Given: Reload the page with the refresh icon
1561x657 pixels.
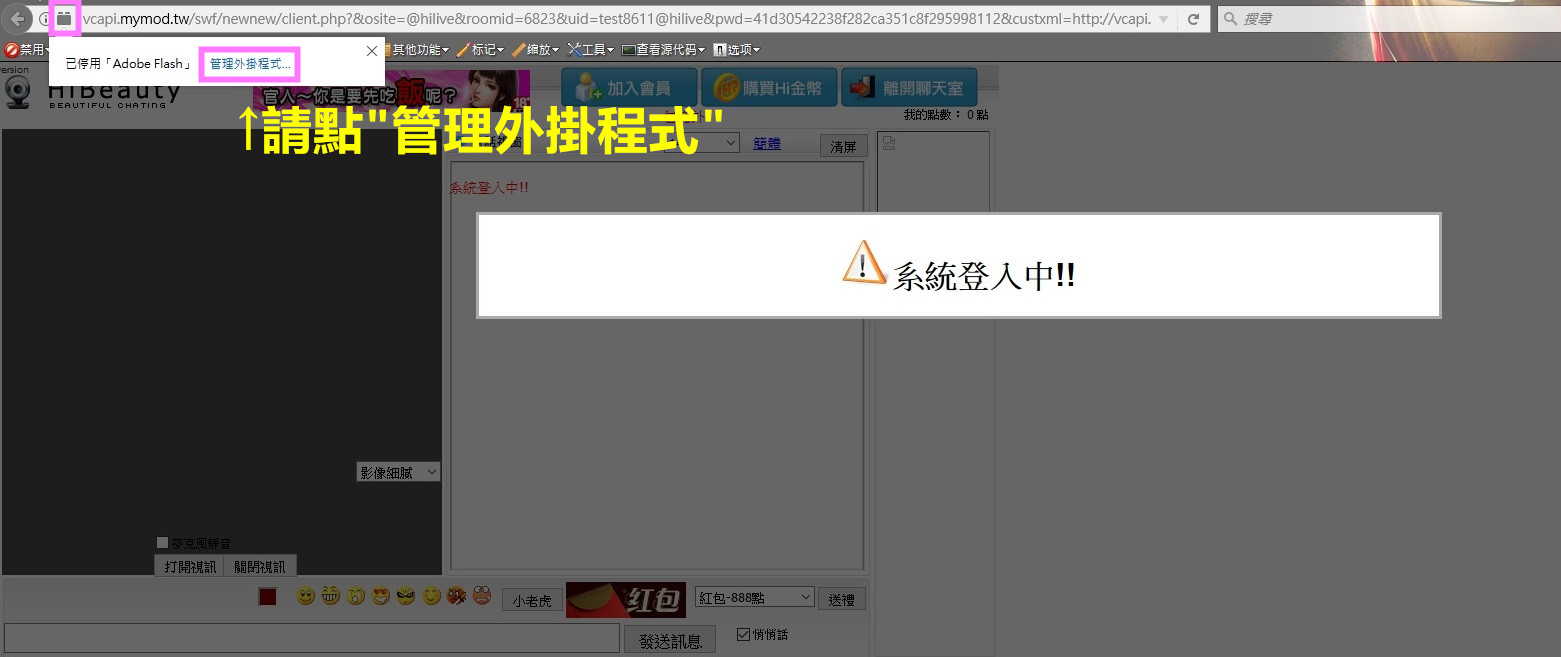Looking at the screenshot, I should [x=1193, y=19].
